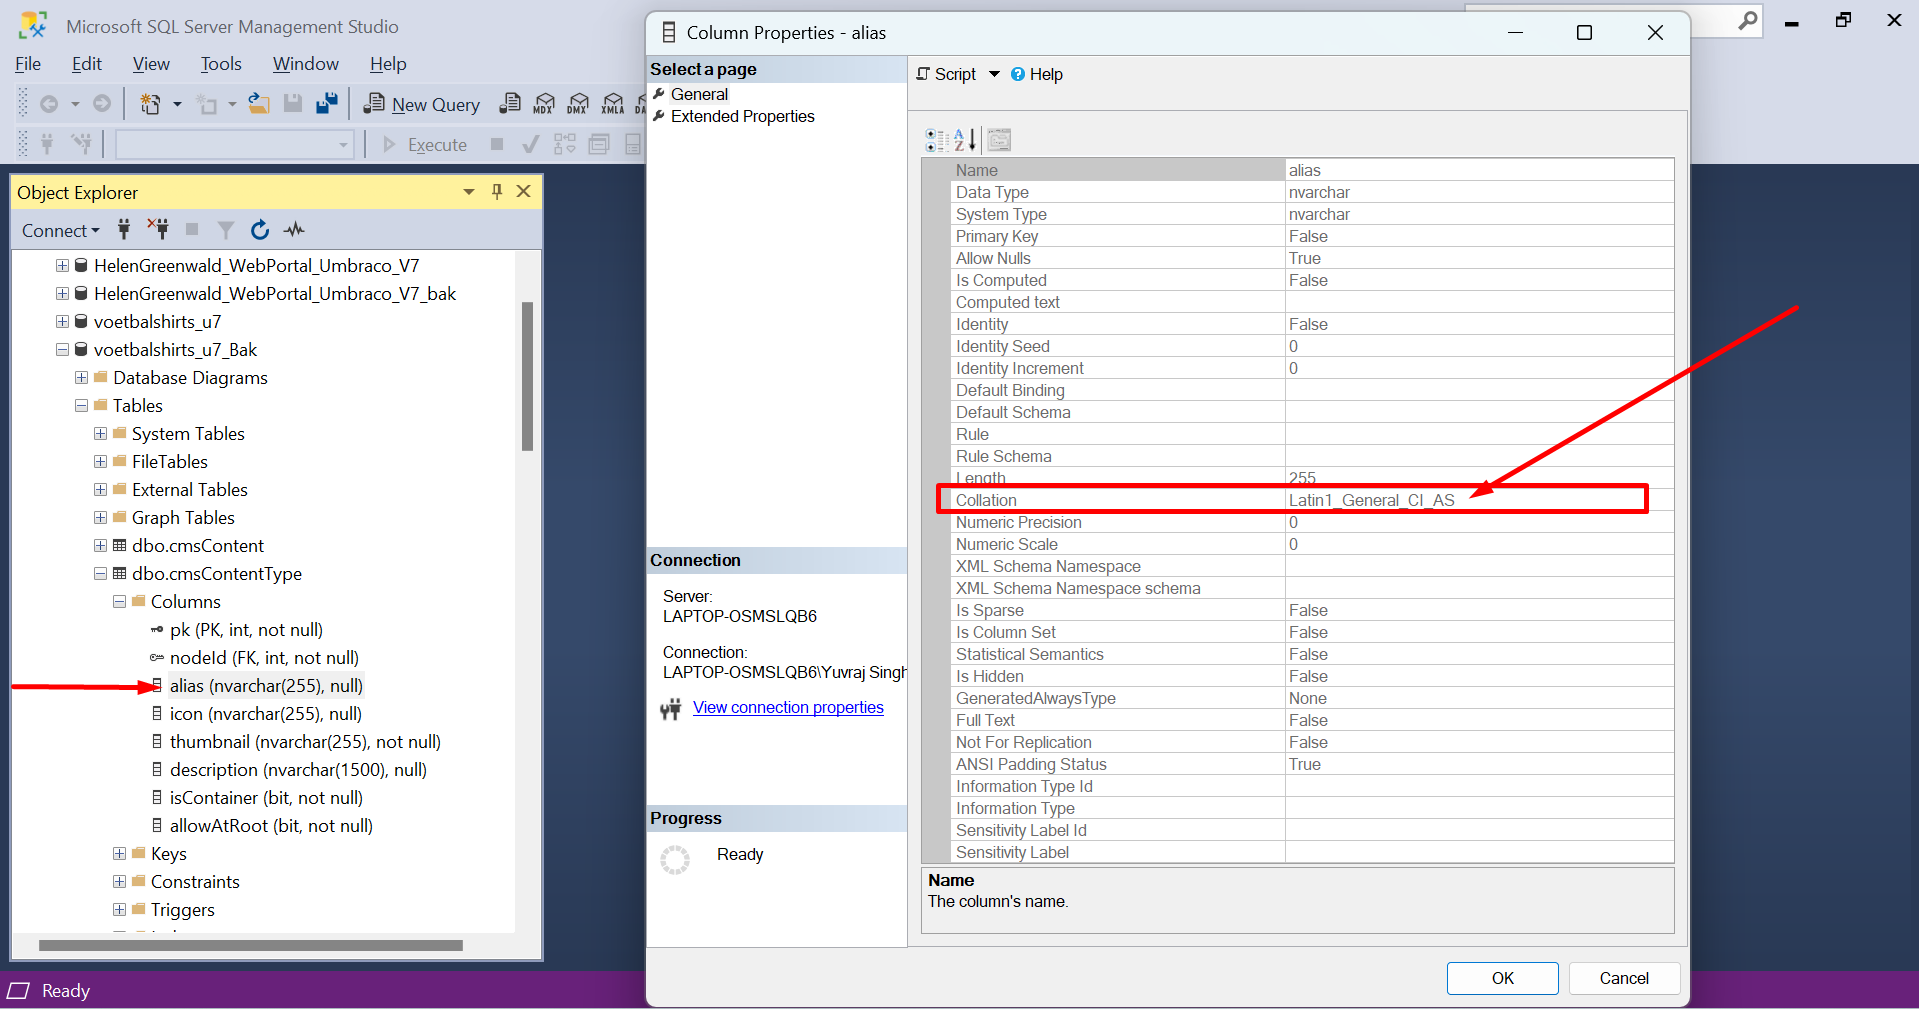Click OK in Column Properties dialog
This screenshot has width=1919, height=1009.
(1502, 978)
